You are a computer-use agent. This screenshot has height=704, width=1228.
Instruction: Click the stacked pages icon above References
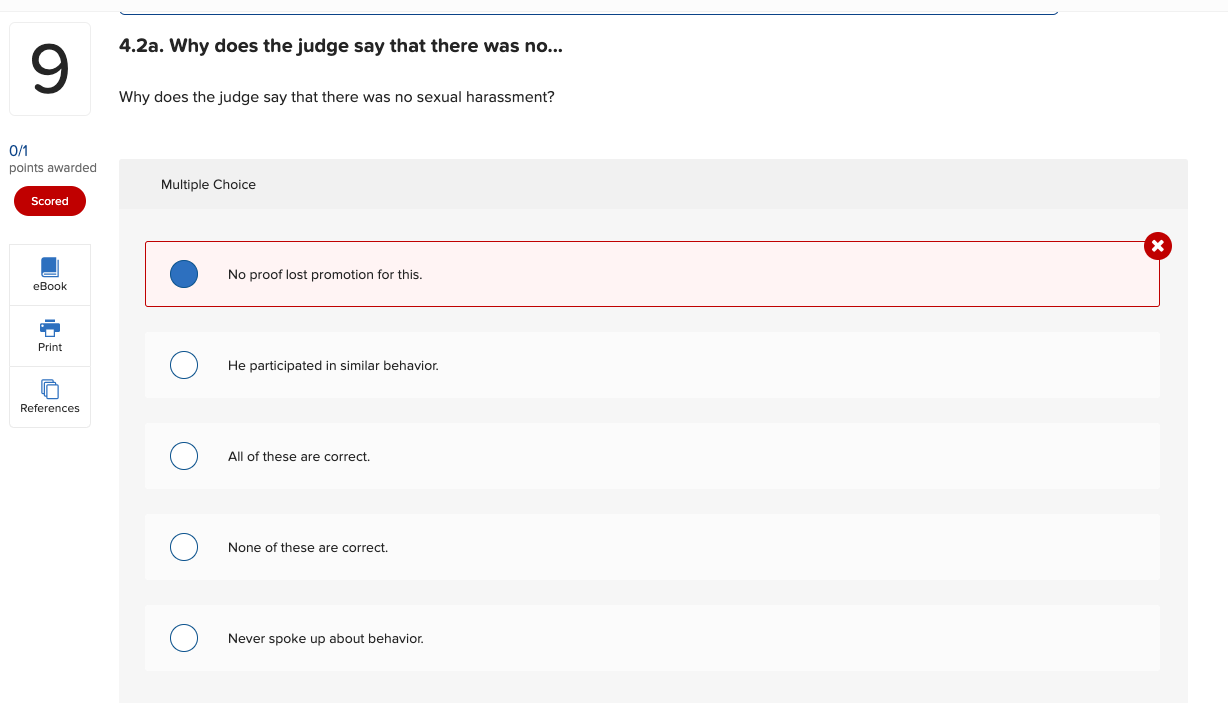tap(49, 390)
